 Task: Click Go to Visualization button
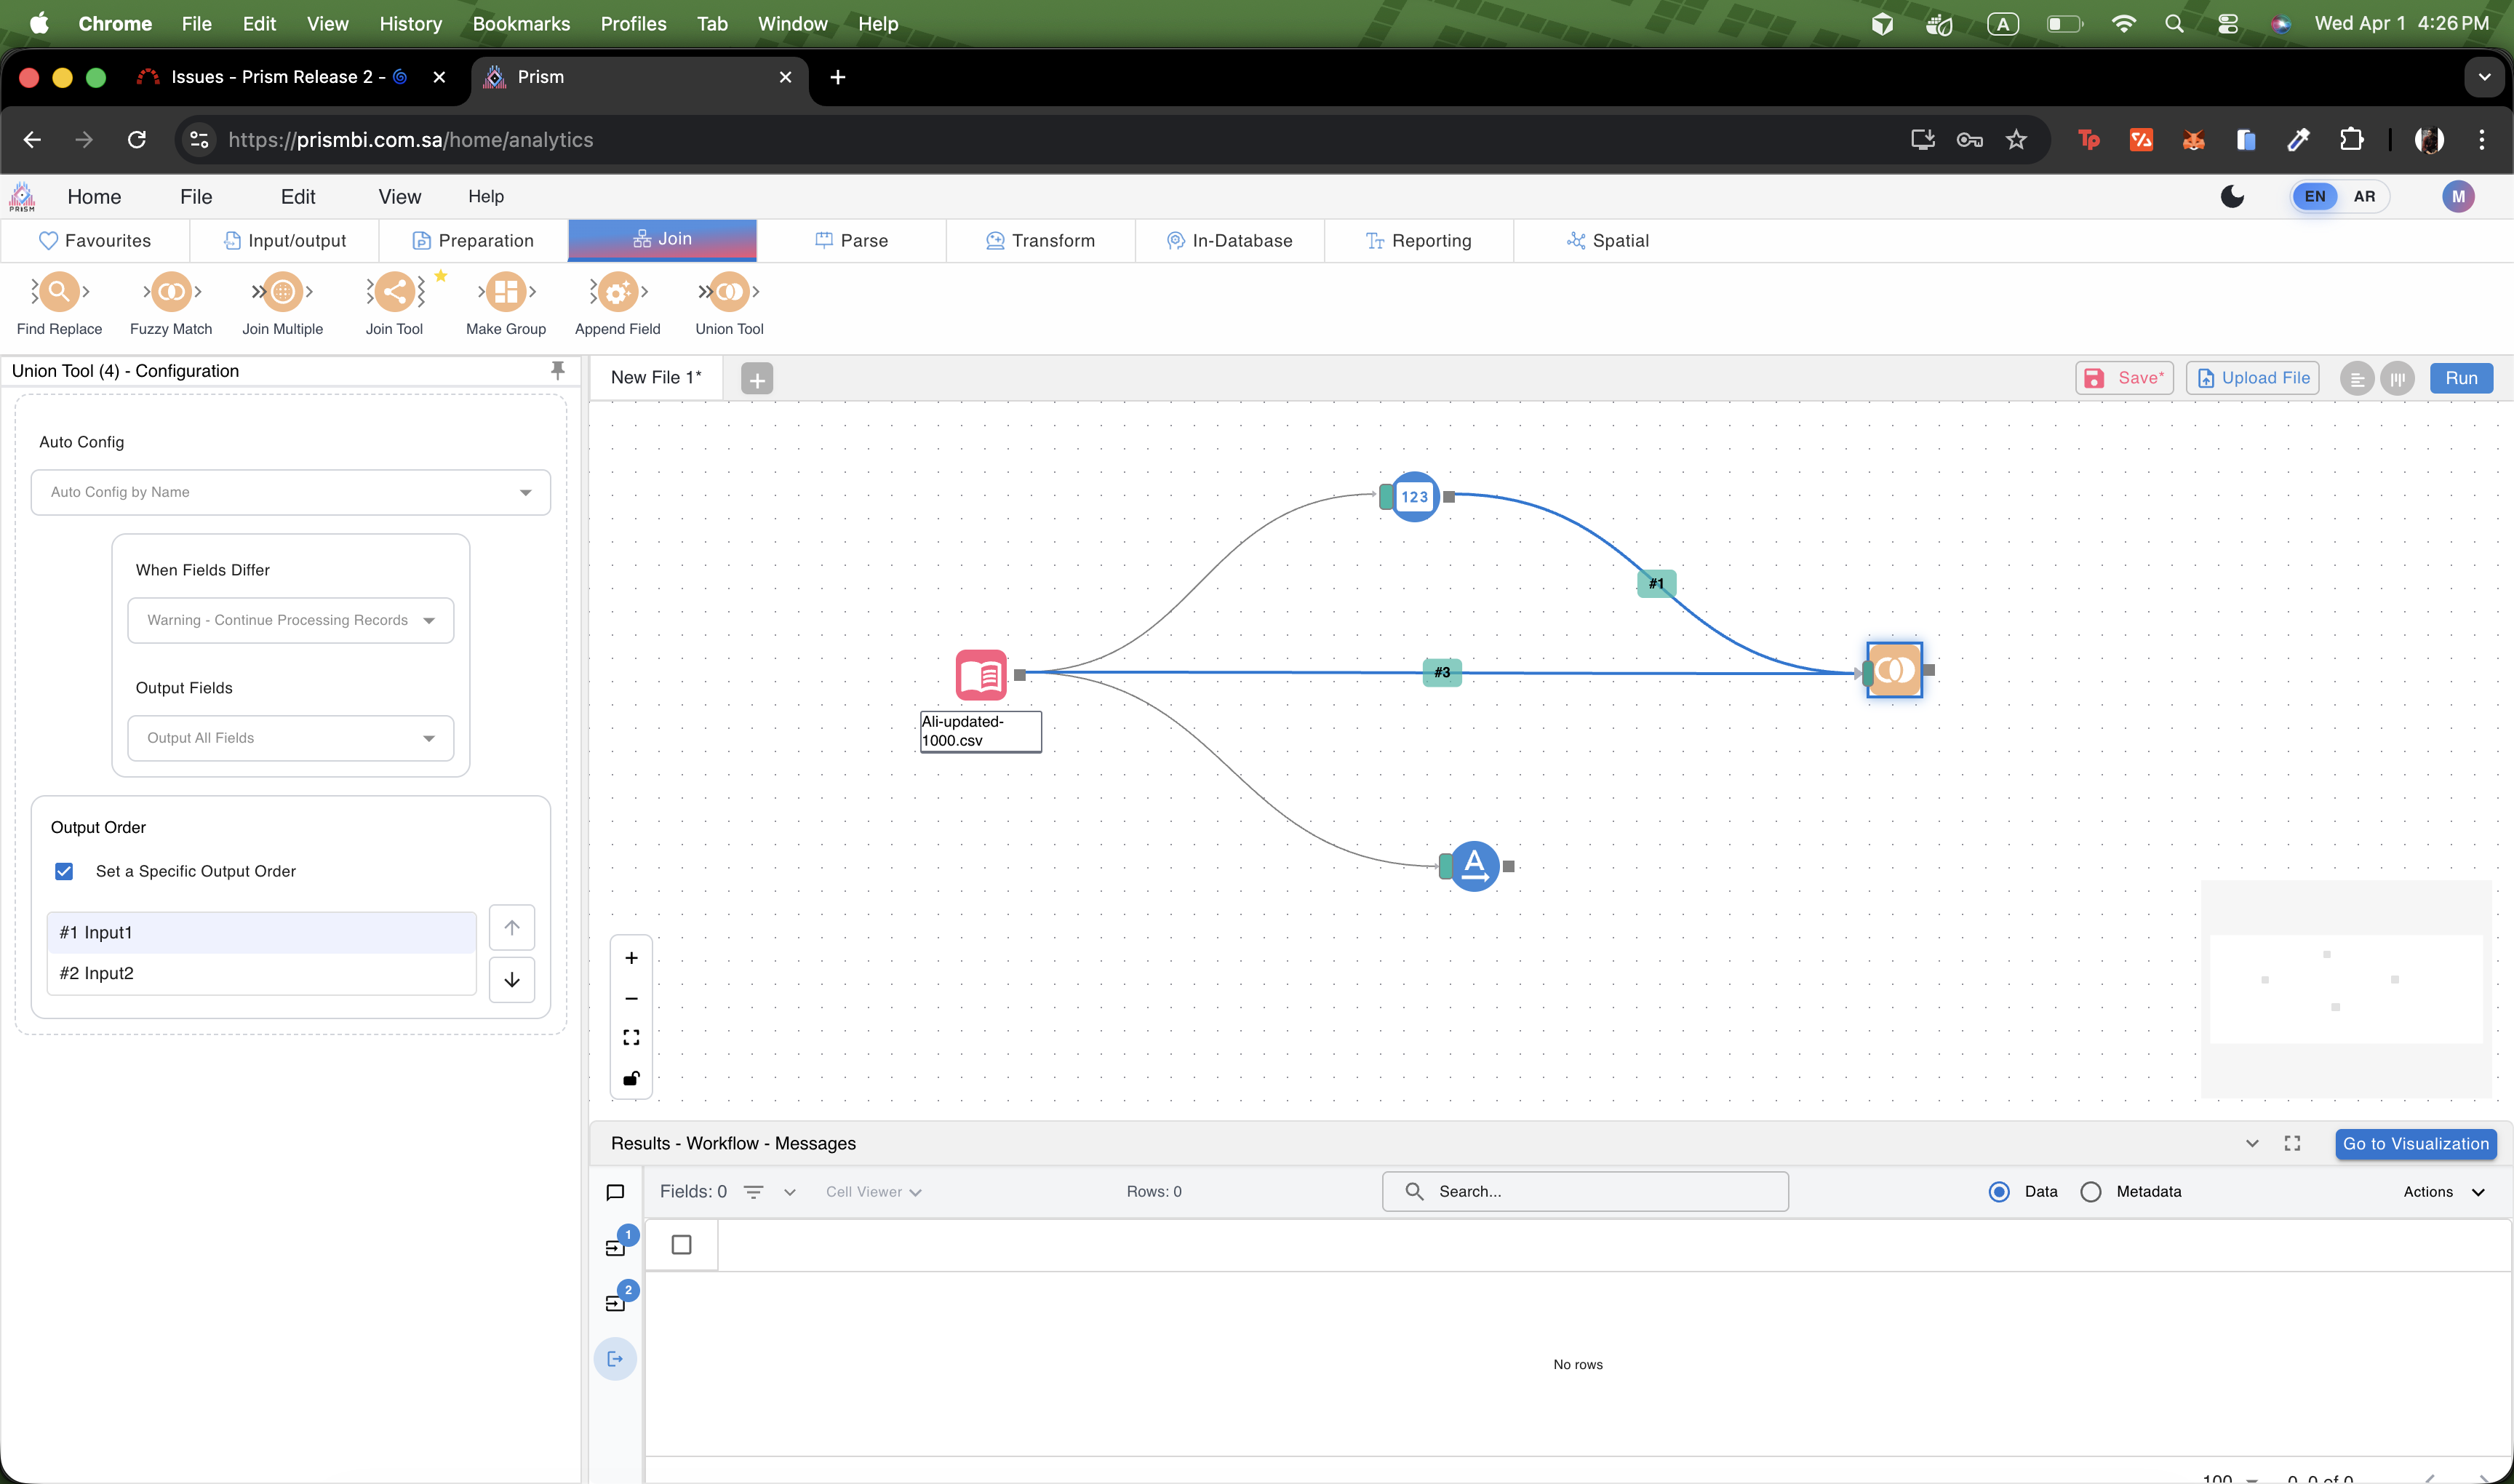(2415, 1144)
